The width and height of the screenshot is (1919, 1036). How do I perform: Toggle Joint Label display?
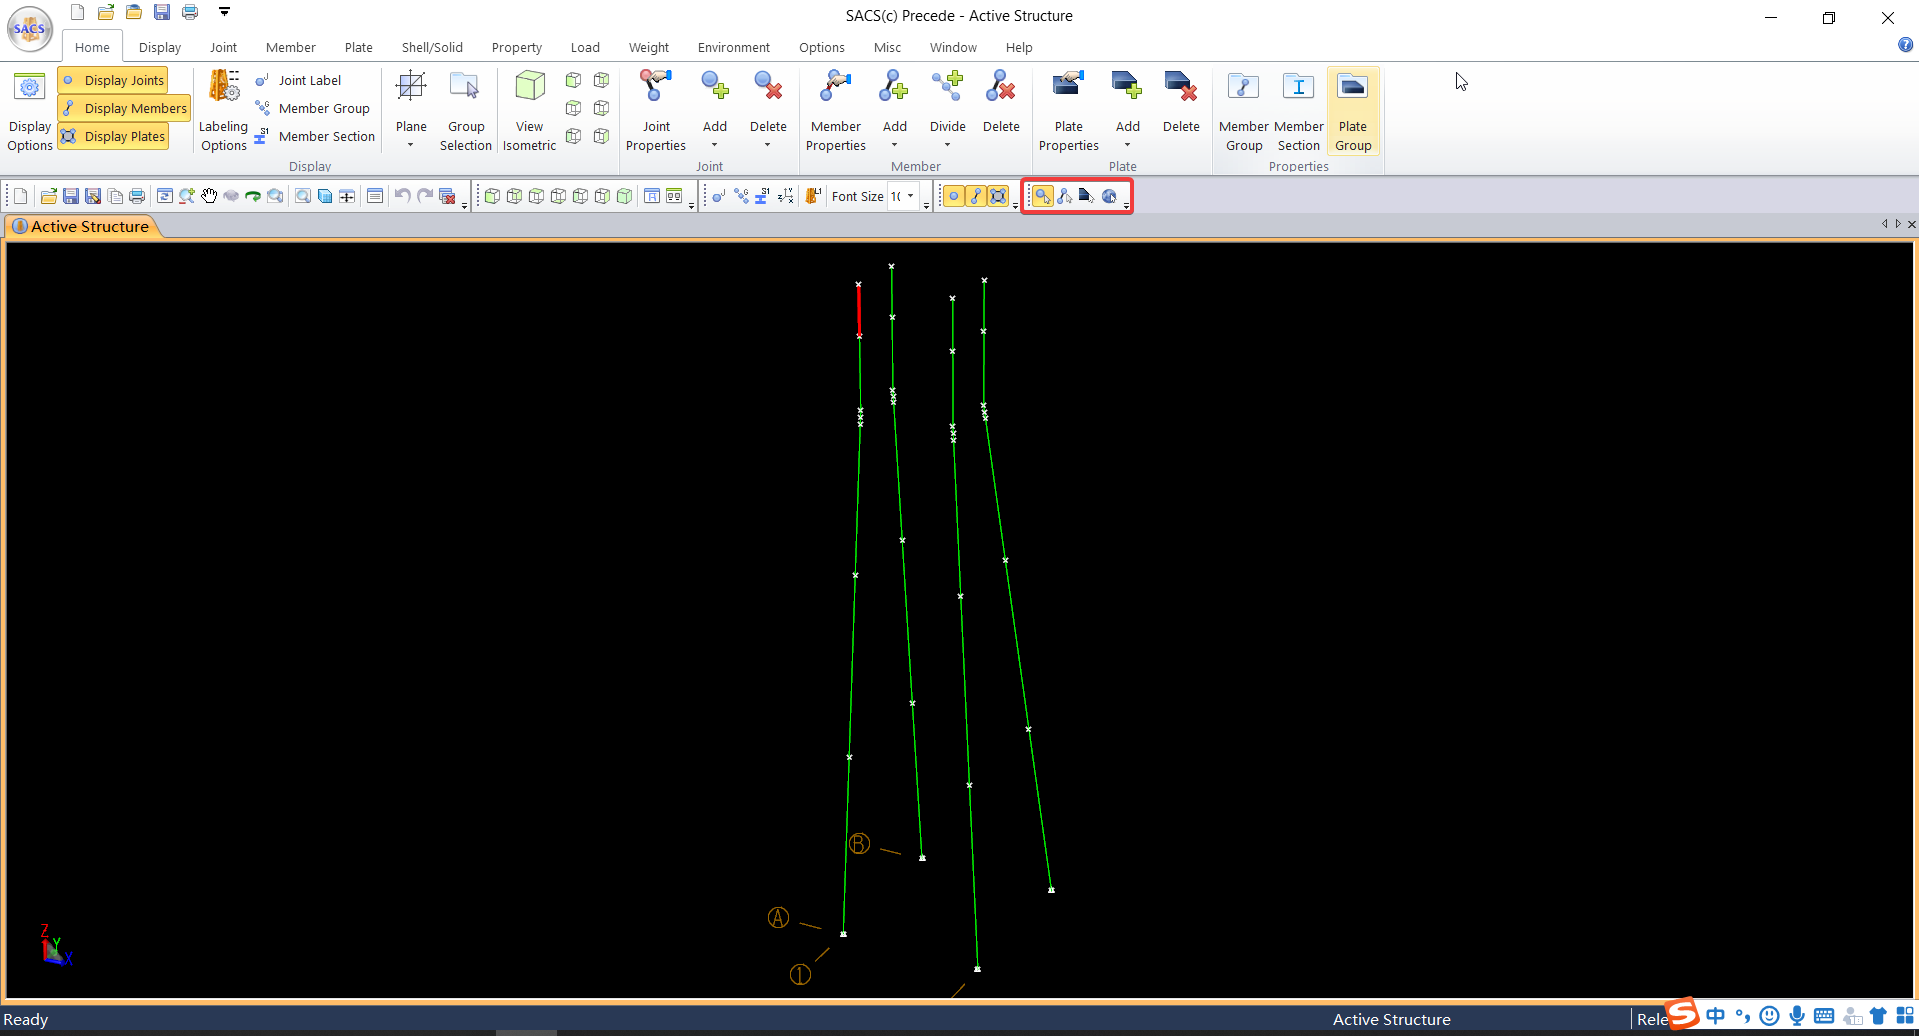coord(299,80)
